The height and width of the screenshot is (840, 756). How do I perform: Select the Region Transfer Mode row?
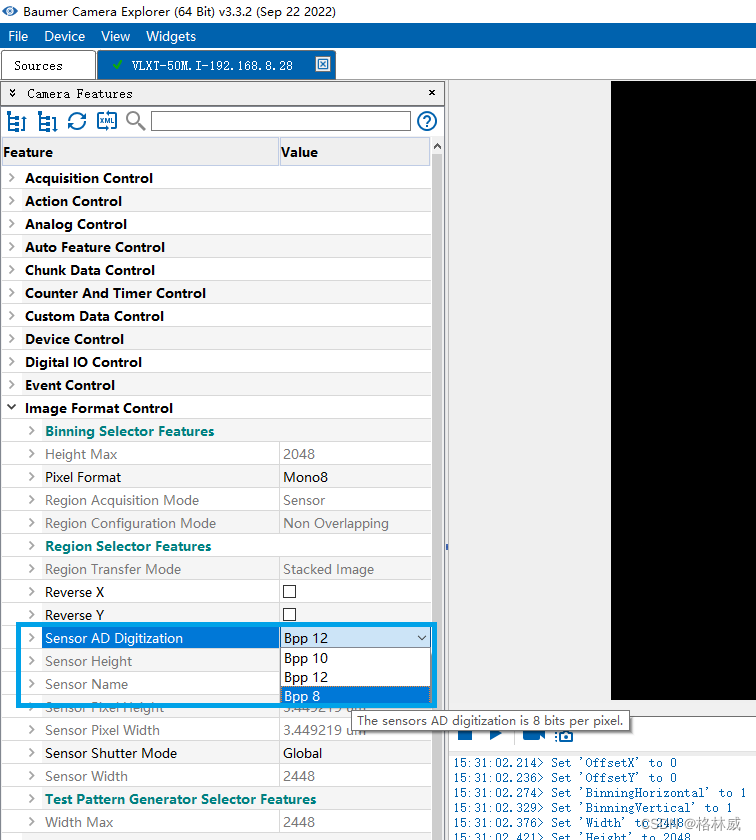click(216, 569)
